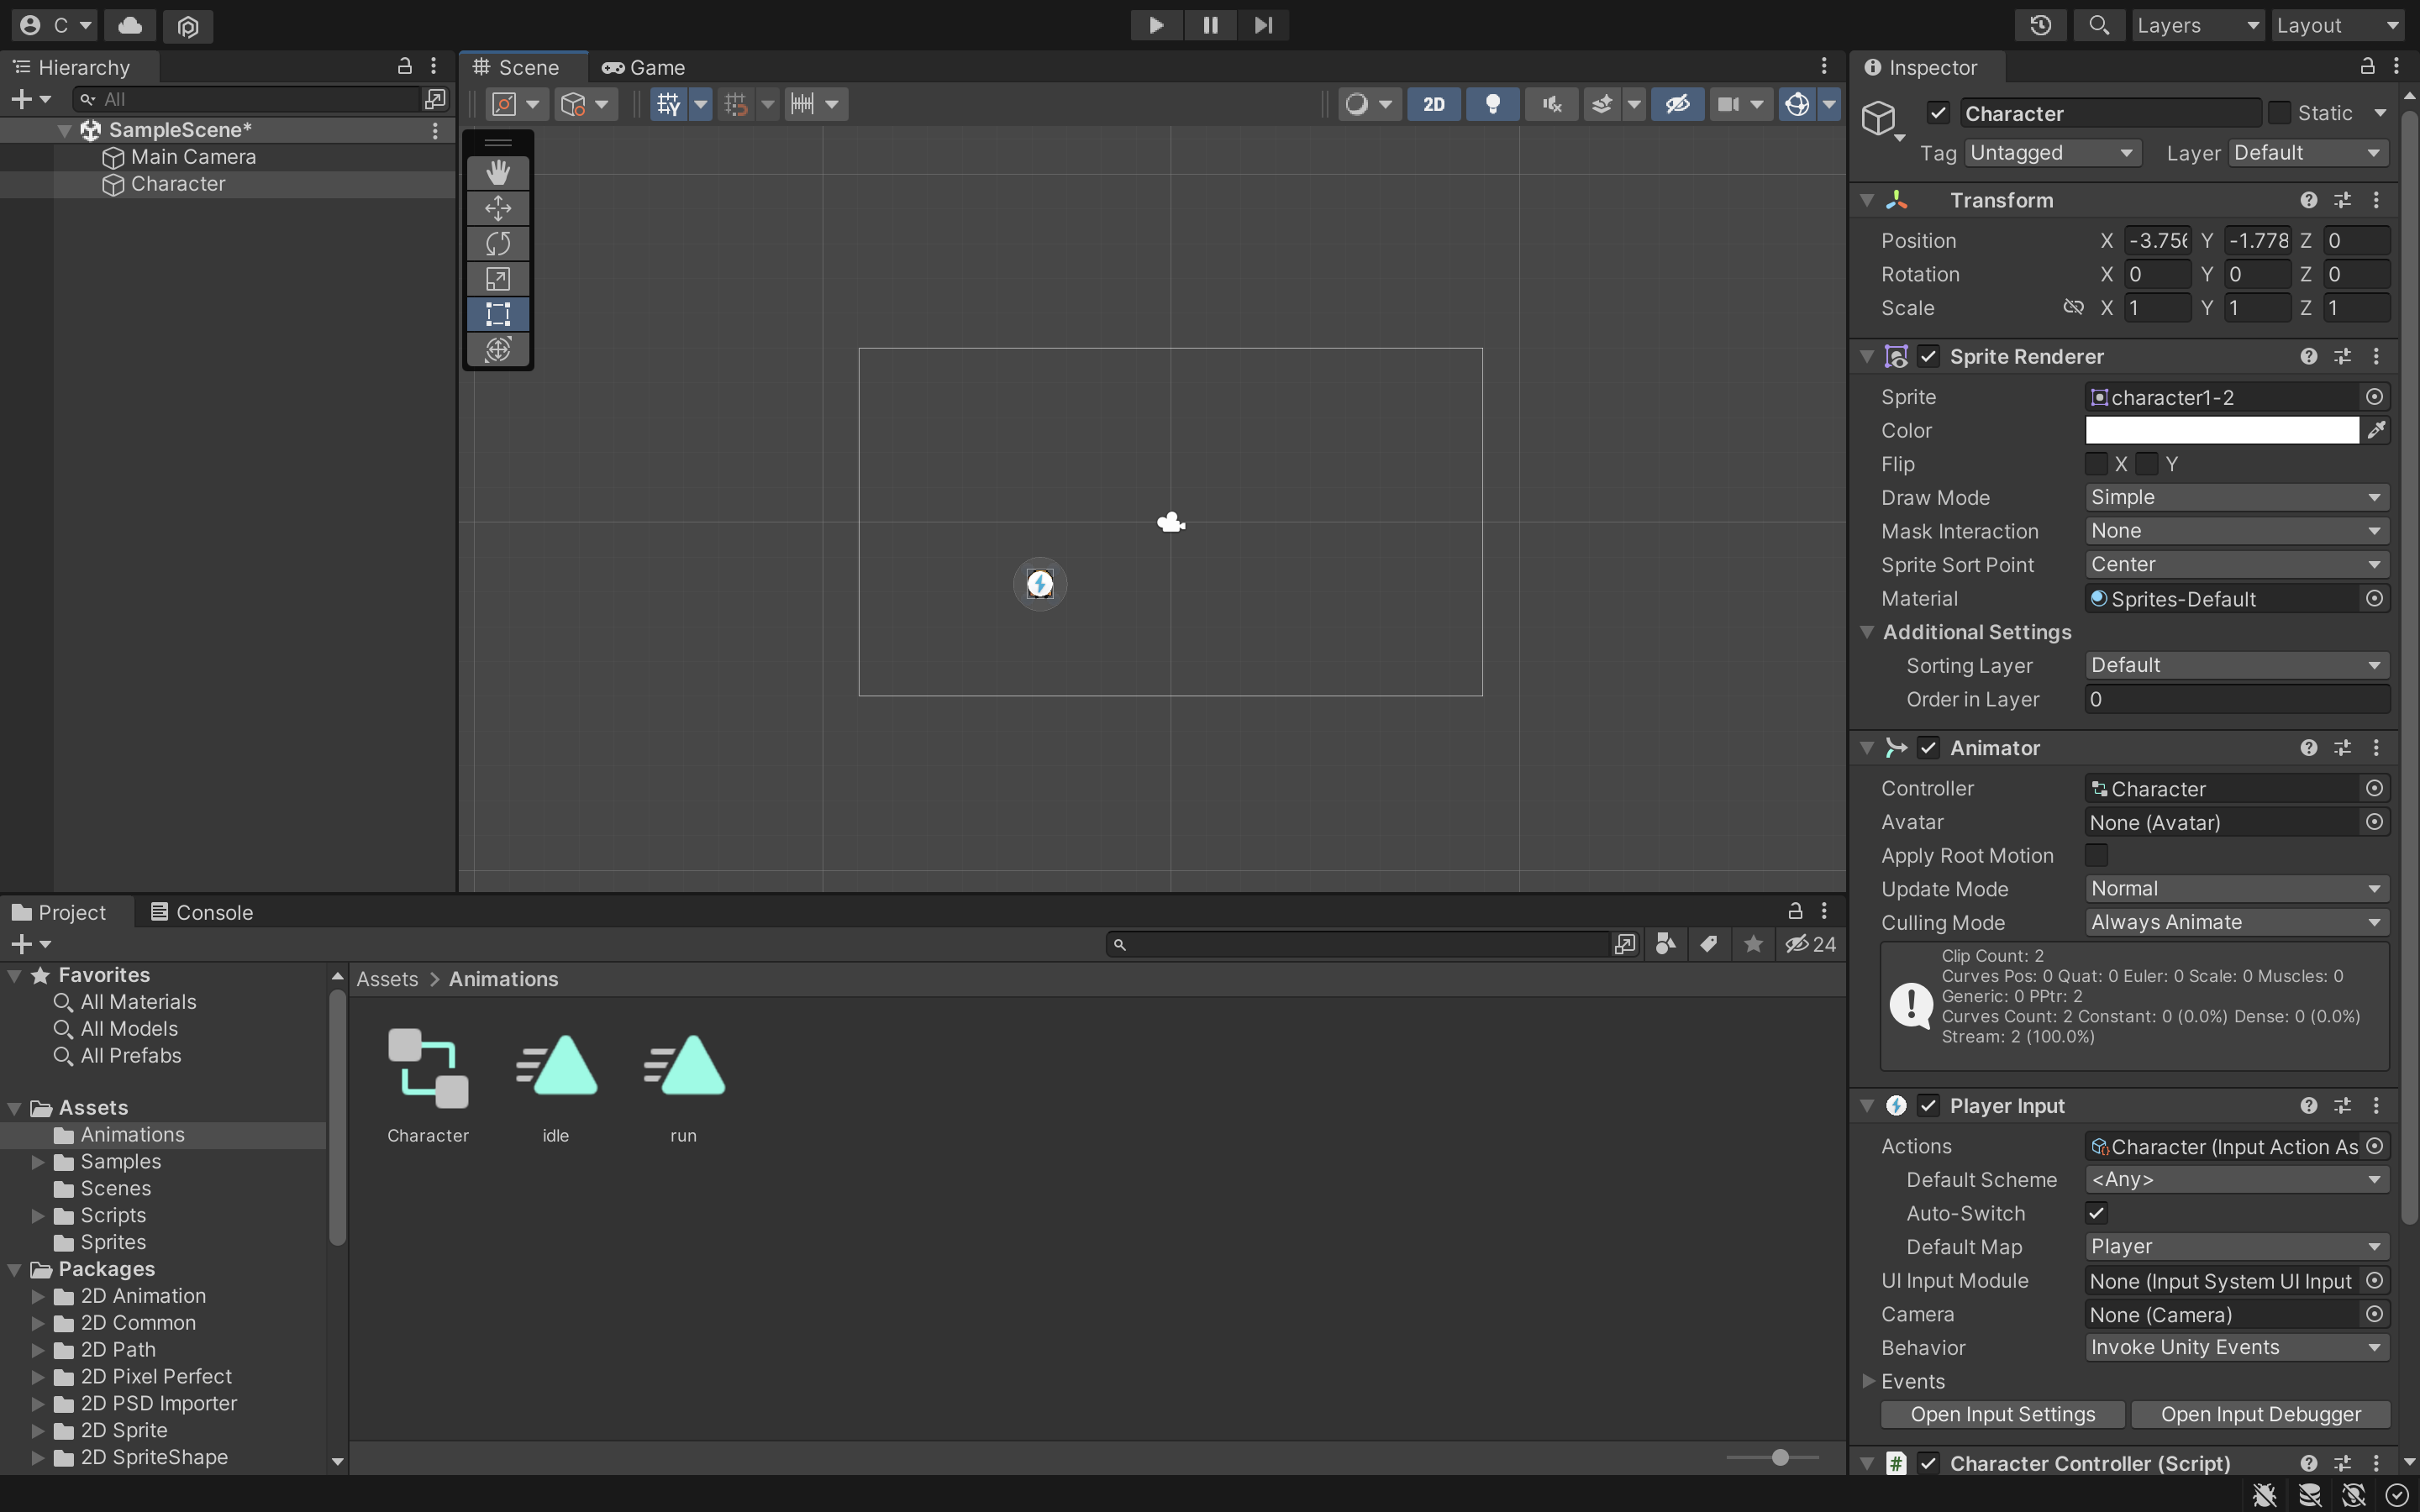Click the Rotate tool icon

[x=498, y=245]
